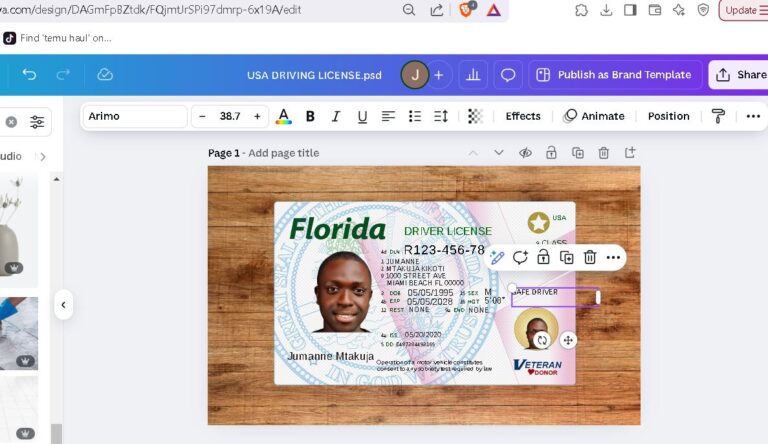Open the TikTok temu haul bookmark
The image size is (768, 444).
[x=58, y=38]
